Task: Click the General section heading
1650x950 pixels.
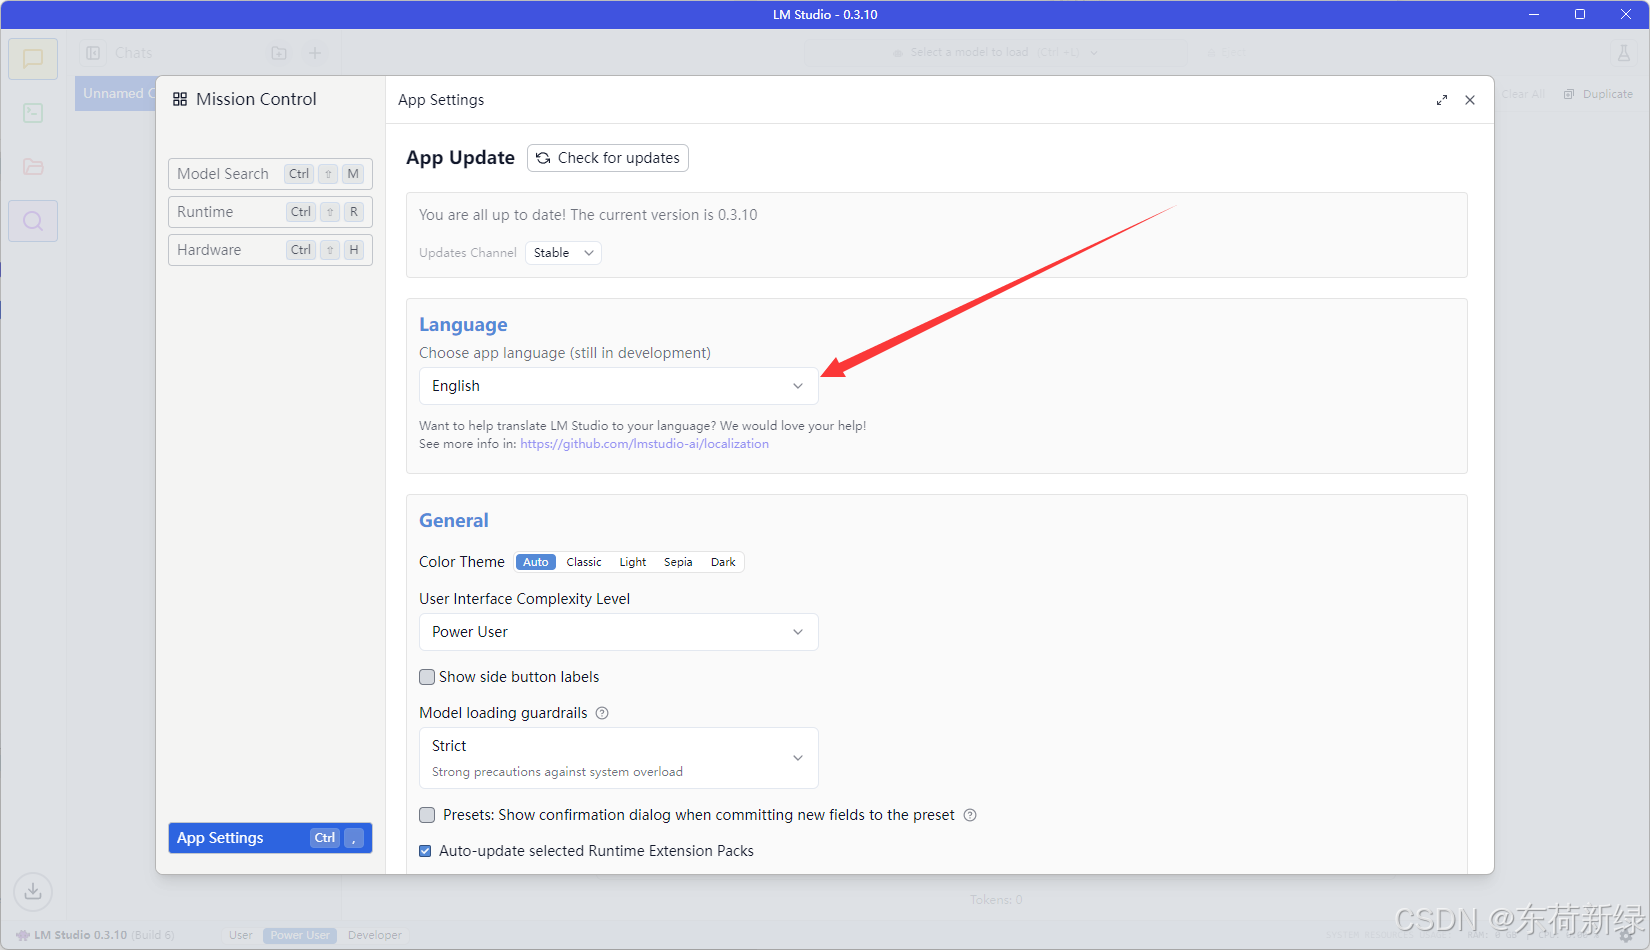Action: [x=454, y=521]
